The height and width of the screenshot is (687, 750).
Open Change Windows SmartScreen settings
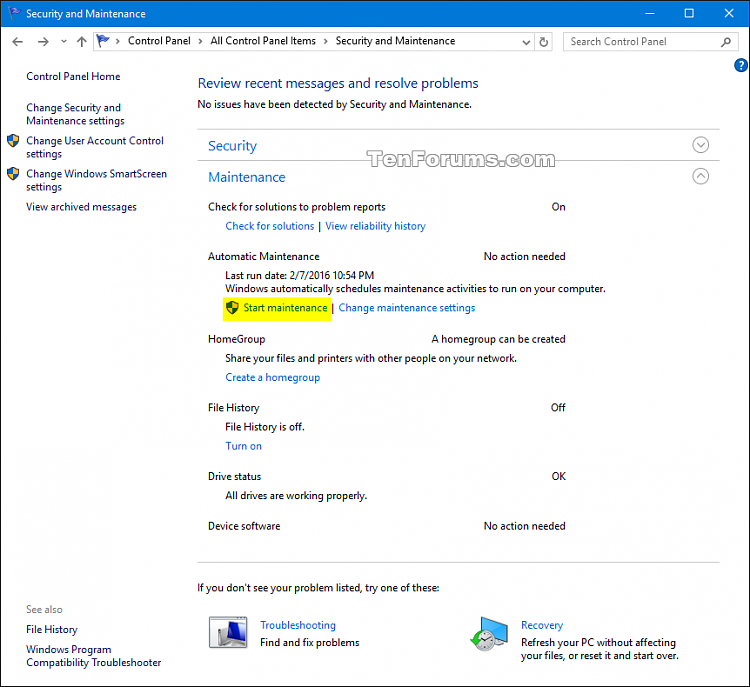click(x=96, y=180)
